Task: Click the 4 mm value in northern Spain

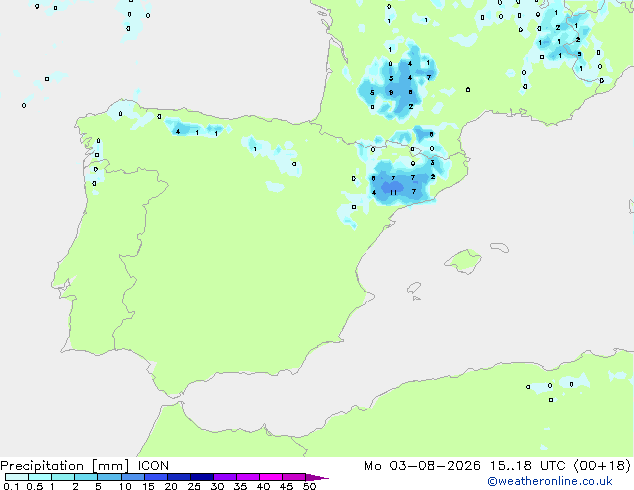Action: (x=178, y=131)
